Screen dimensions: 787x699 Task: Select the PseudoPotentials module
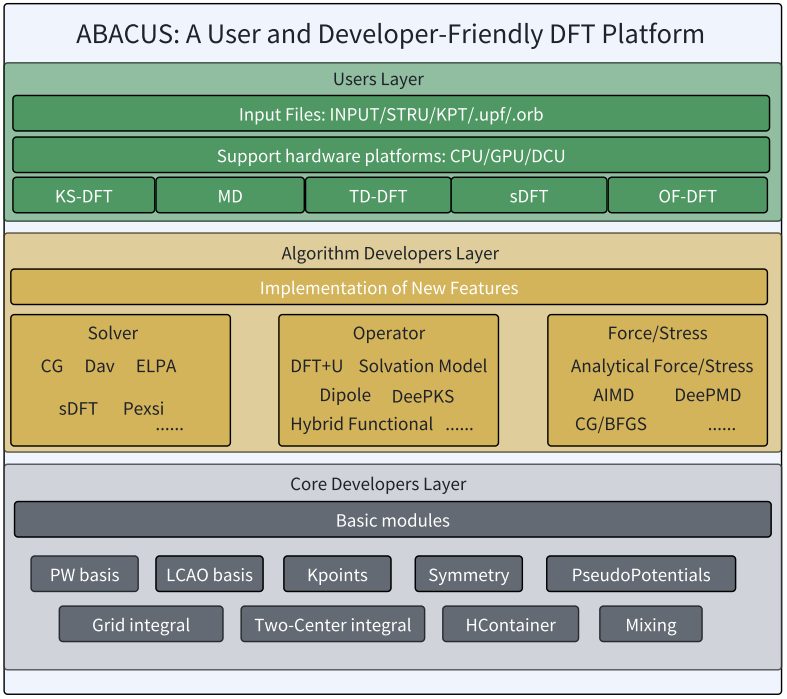point(641,574)
